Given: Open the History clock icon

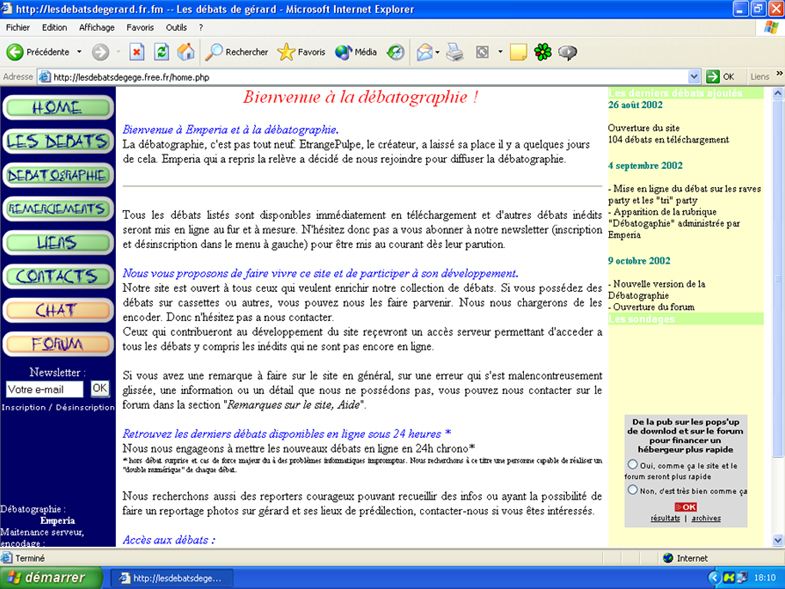Looking at the screenshot, I should coord(396,52).
